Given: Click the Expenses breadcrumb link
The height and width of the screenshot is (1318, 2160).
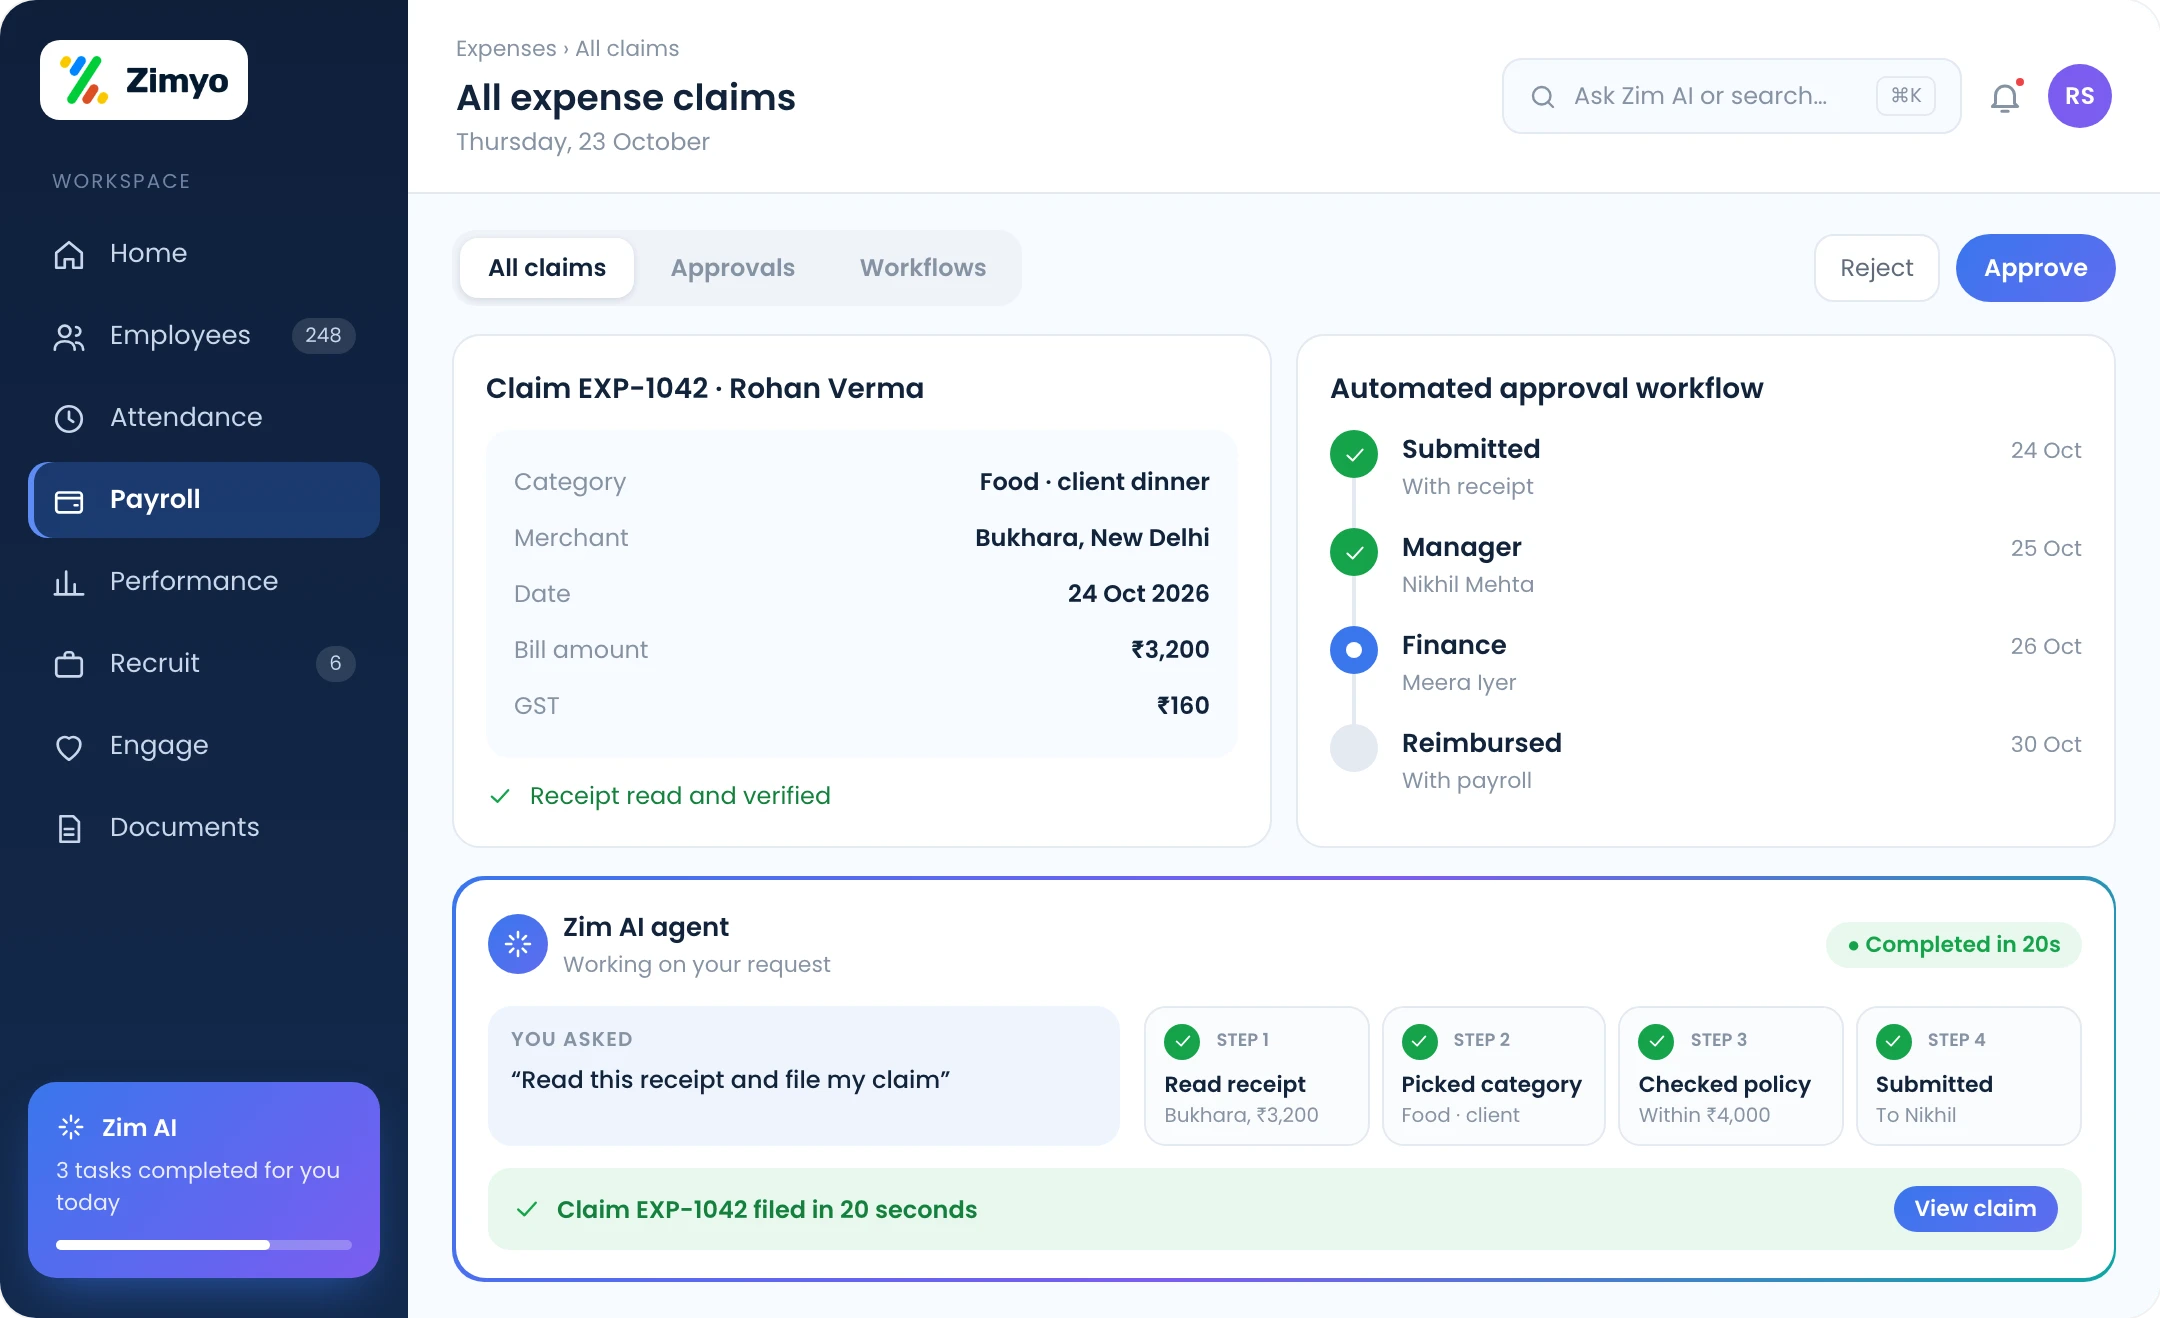Looking at the screenshot, I should 506,48.
